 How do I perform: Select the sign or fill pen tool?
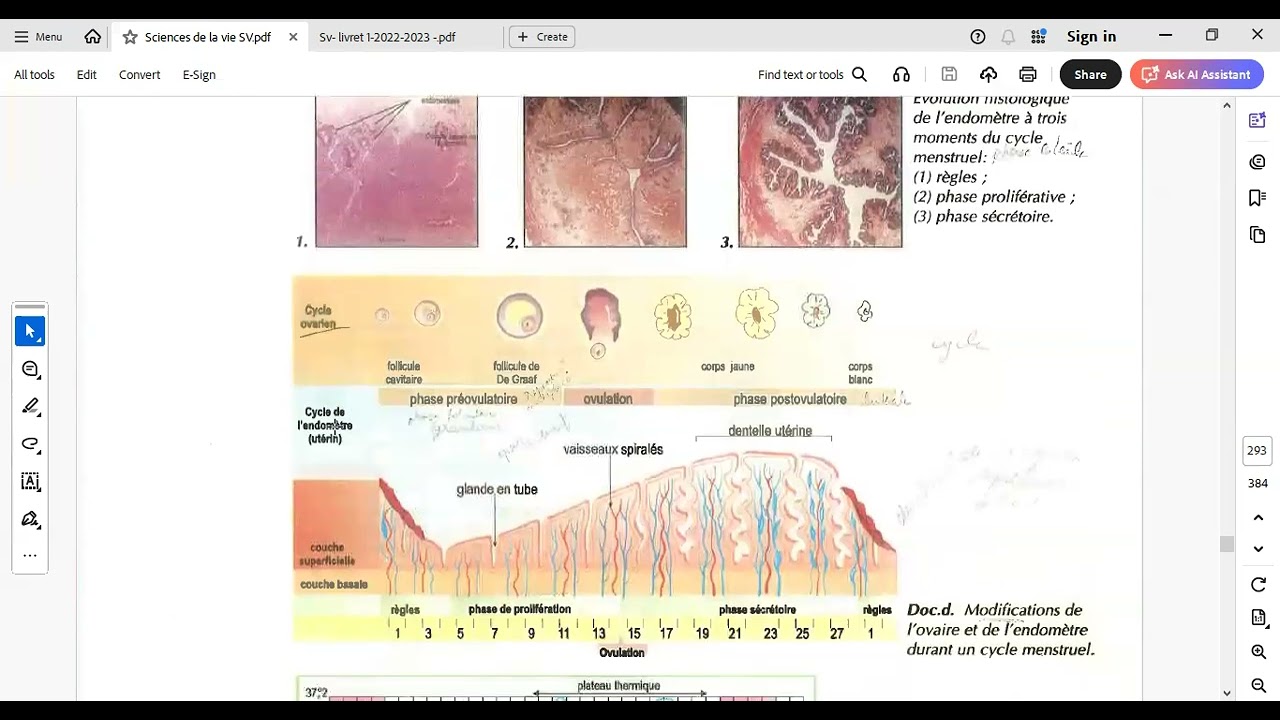(30, 519)
